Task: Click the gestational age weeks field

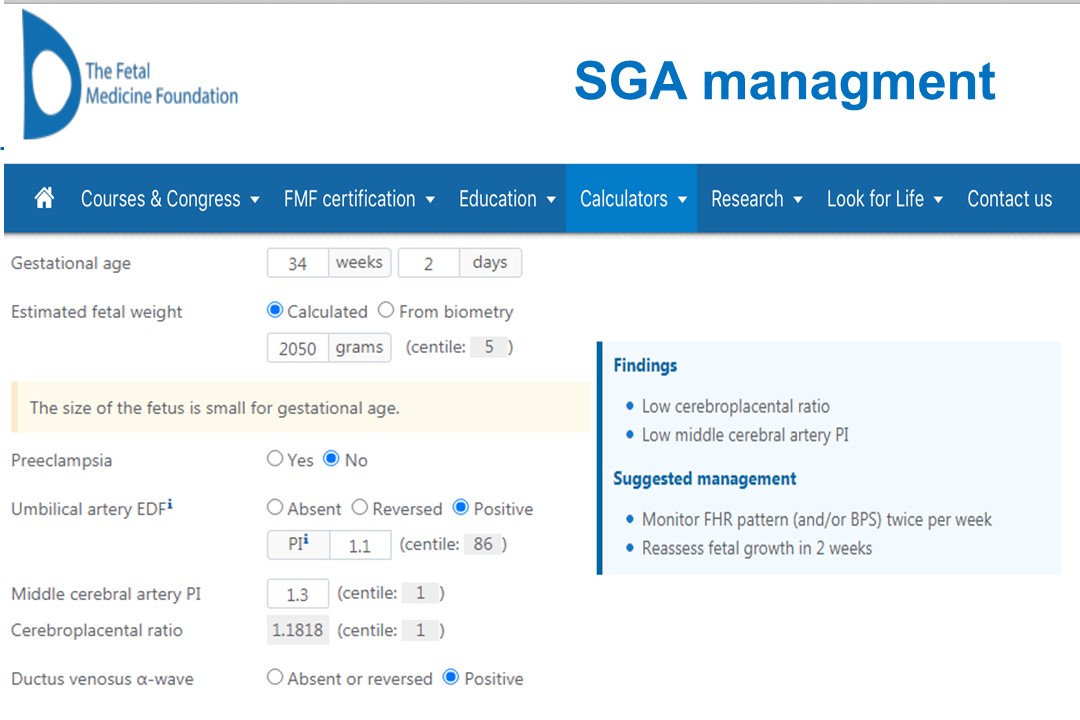Action: 297,264
